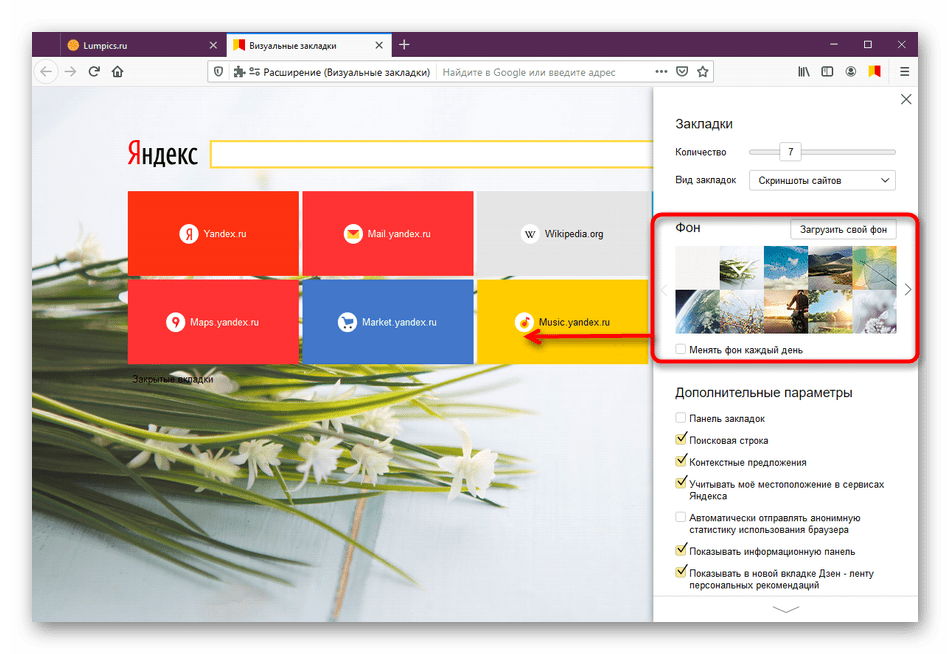Select the dried branches background thumbnail
This screenshot has width=950, height=654.
pyautogui.click(x=742, y=312)
